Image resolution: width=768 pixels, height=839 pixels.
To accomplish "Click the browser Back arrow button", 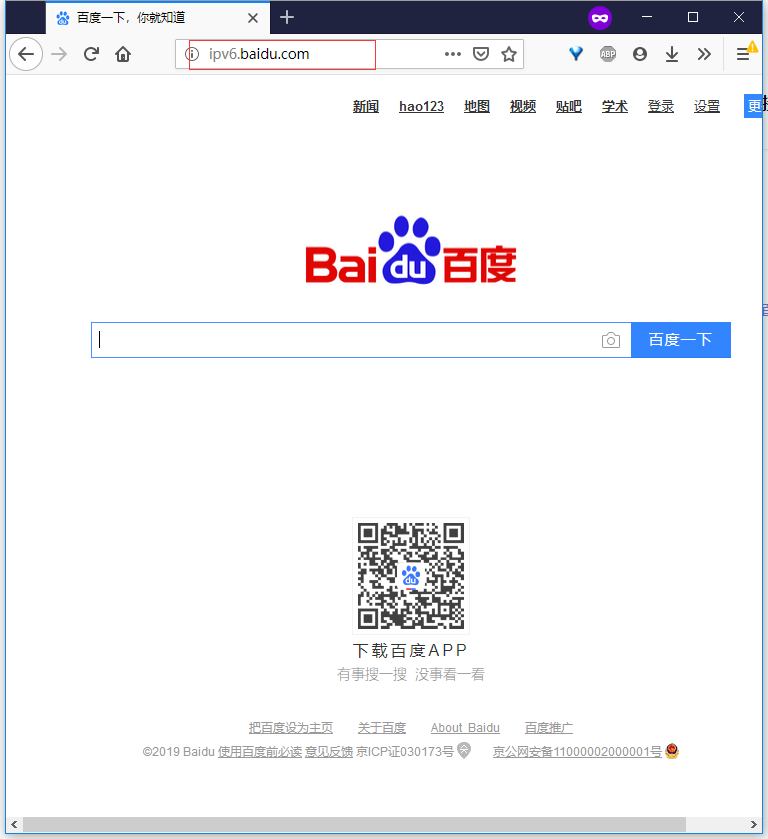I will tap(26, 54).
